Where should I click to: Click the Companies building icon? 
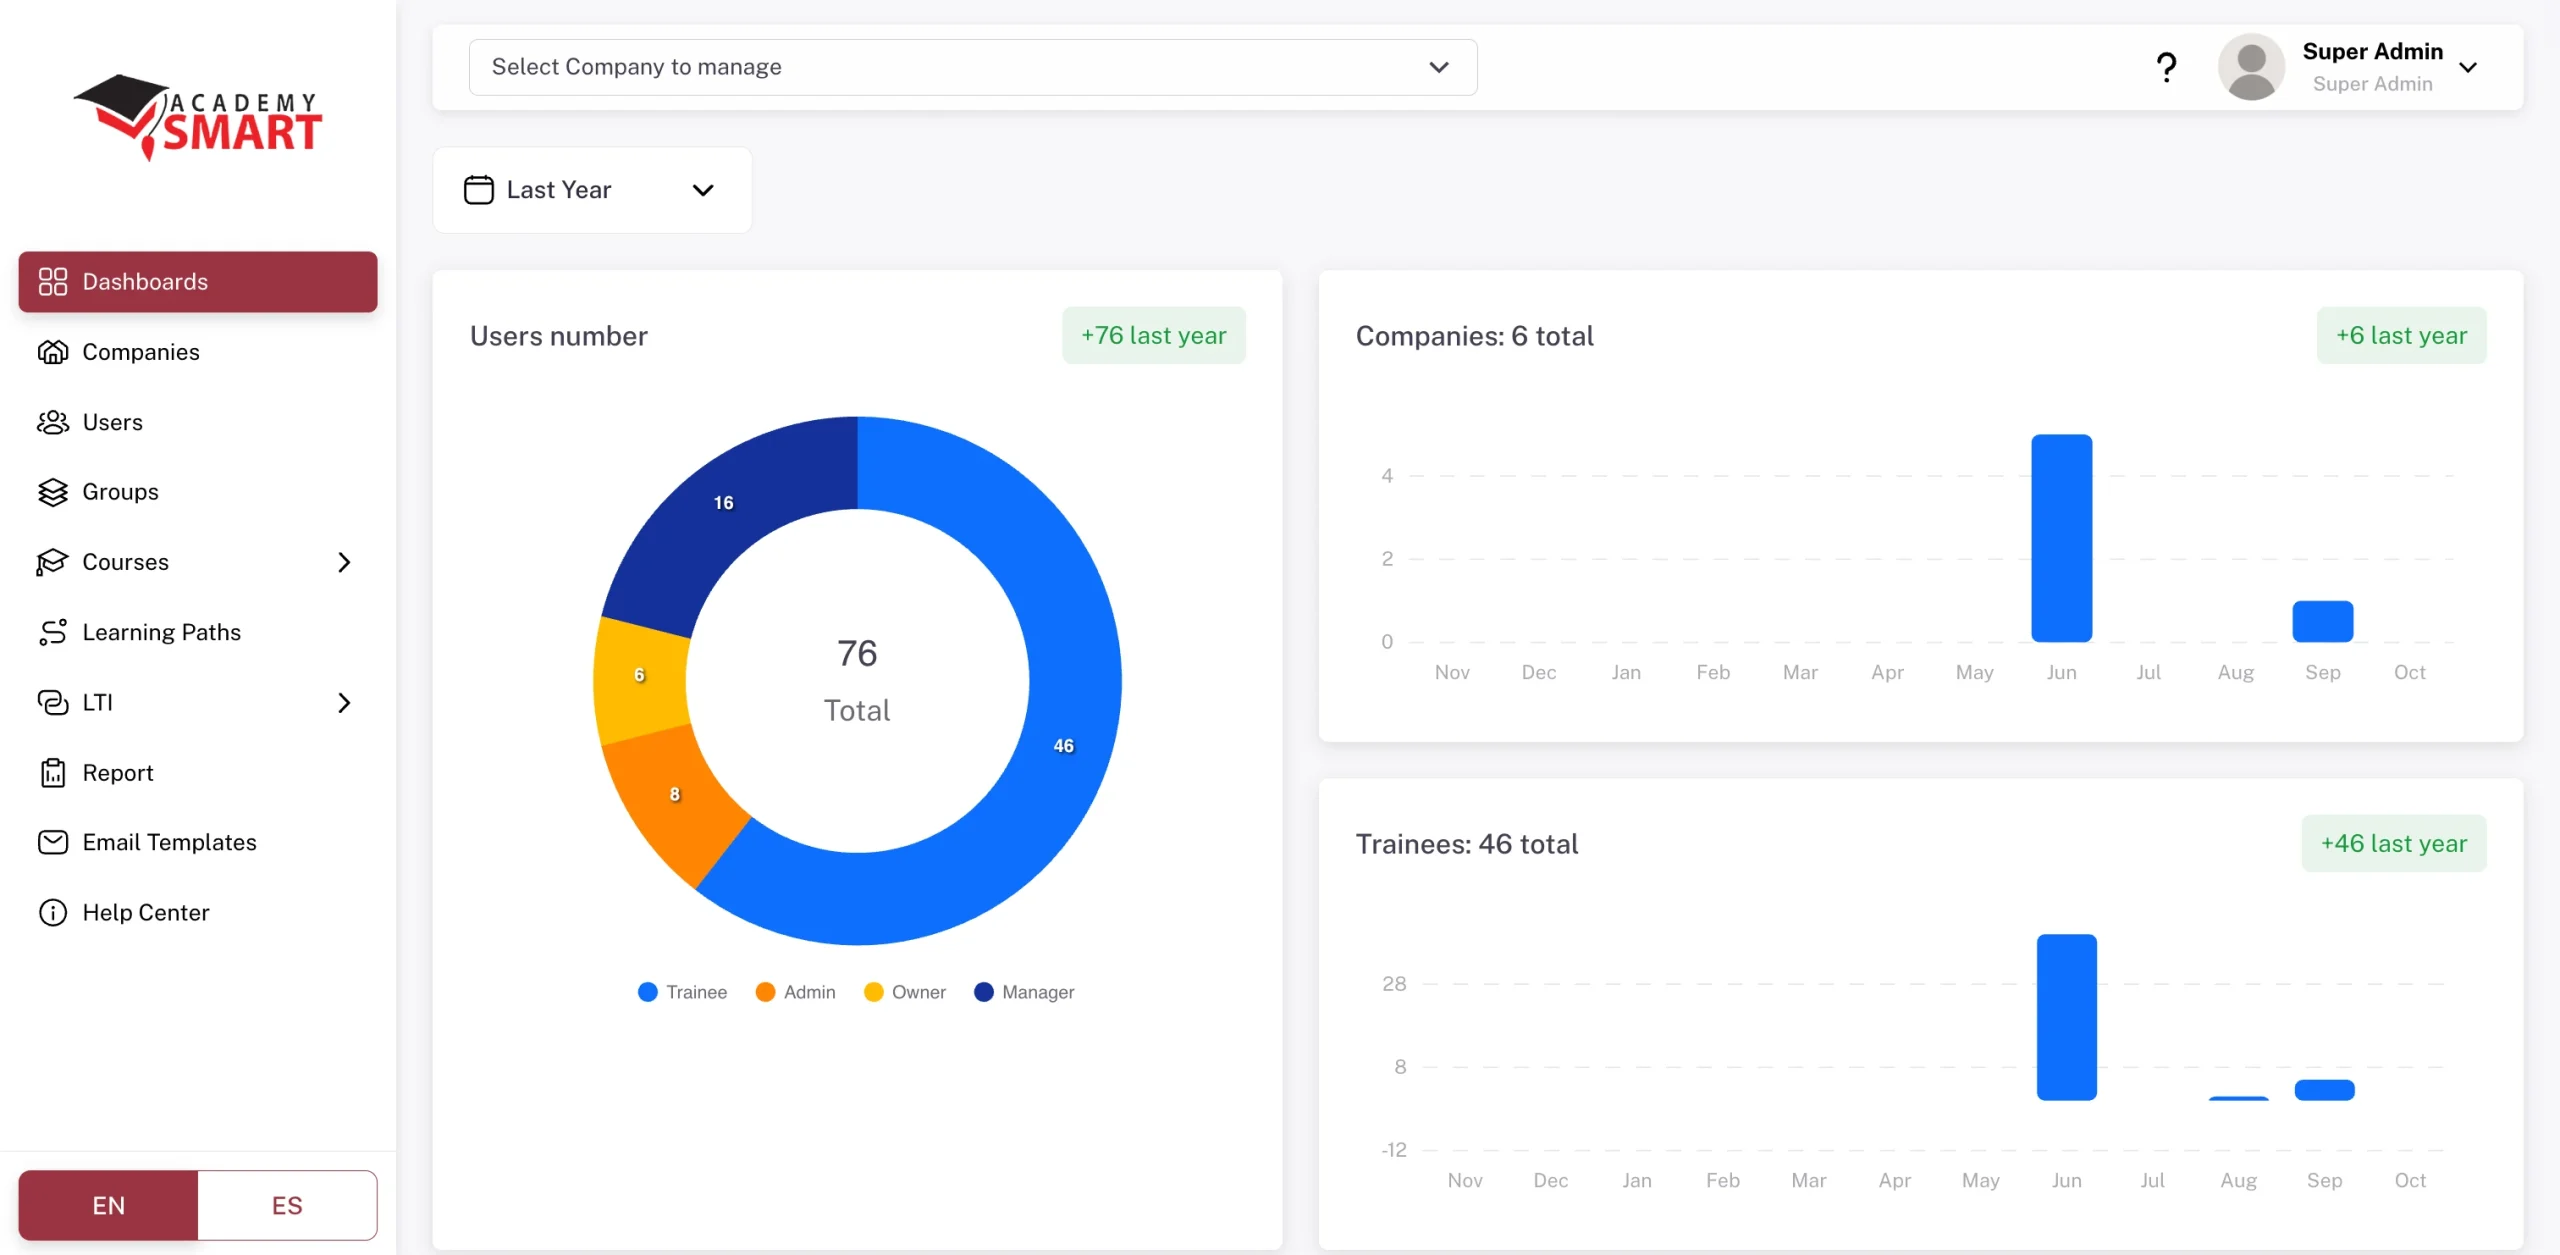(53, 352)
